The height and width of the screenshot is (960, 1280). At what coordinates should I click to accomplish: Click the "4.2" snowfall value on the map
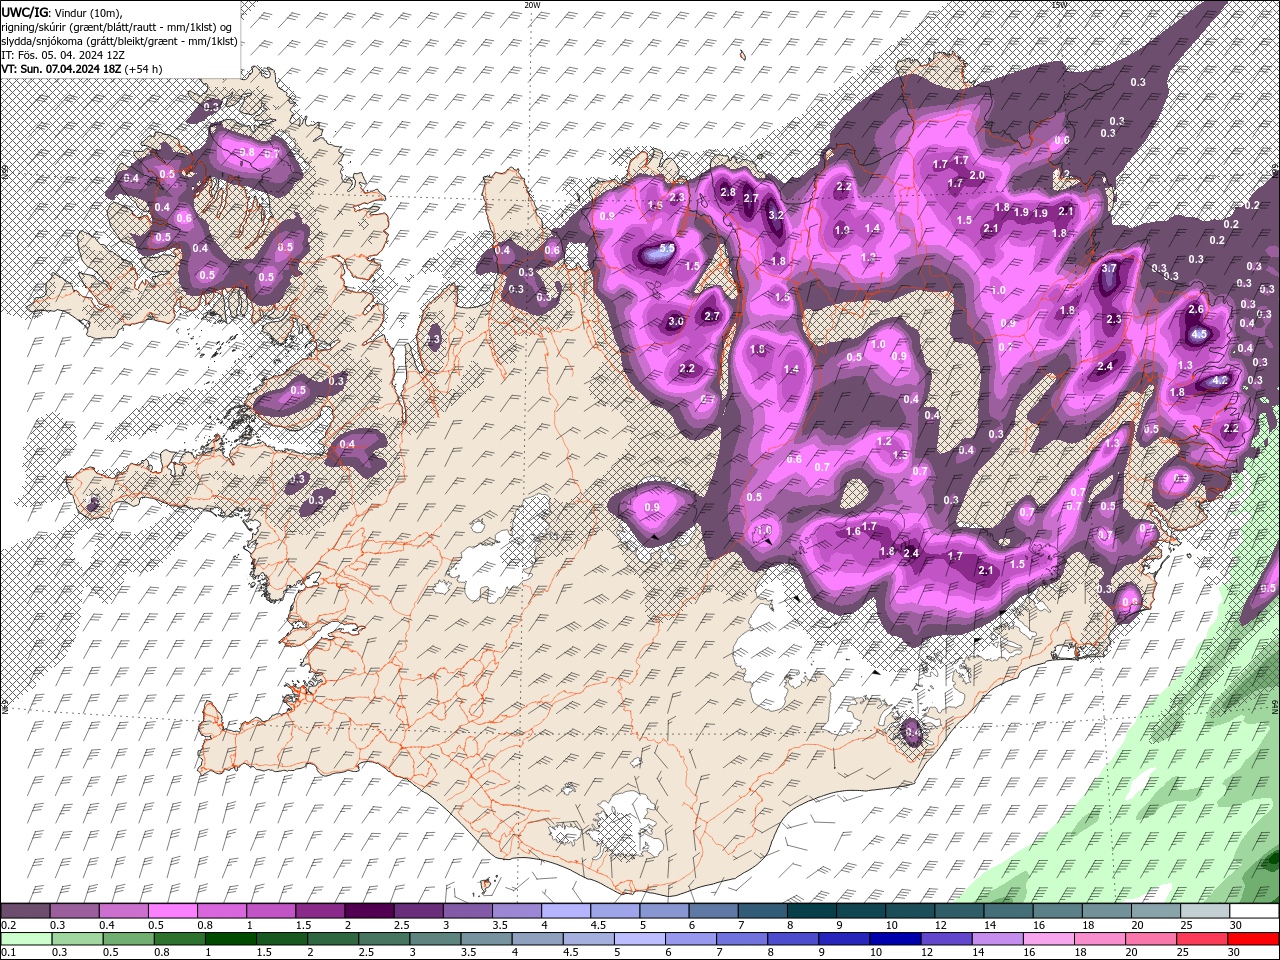pyautogui.click(x=1219, y=381)
